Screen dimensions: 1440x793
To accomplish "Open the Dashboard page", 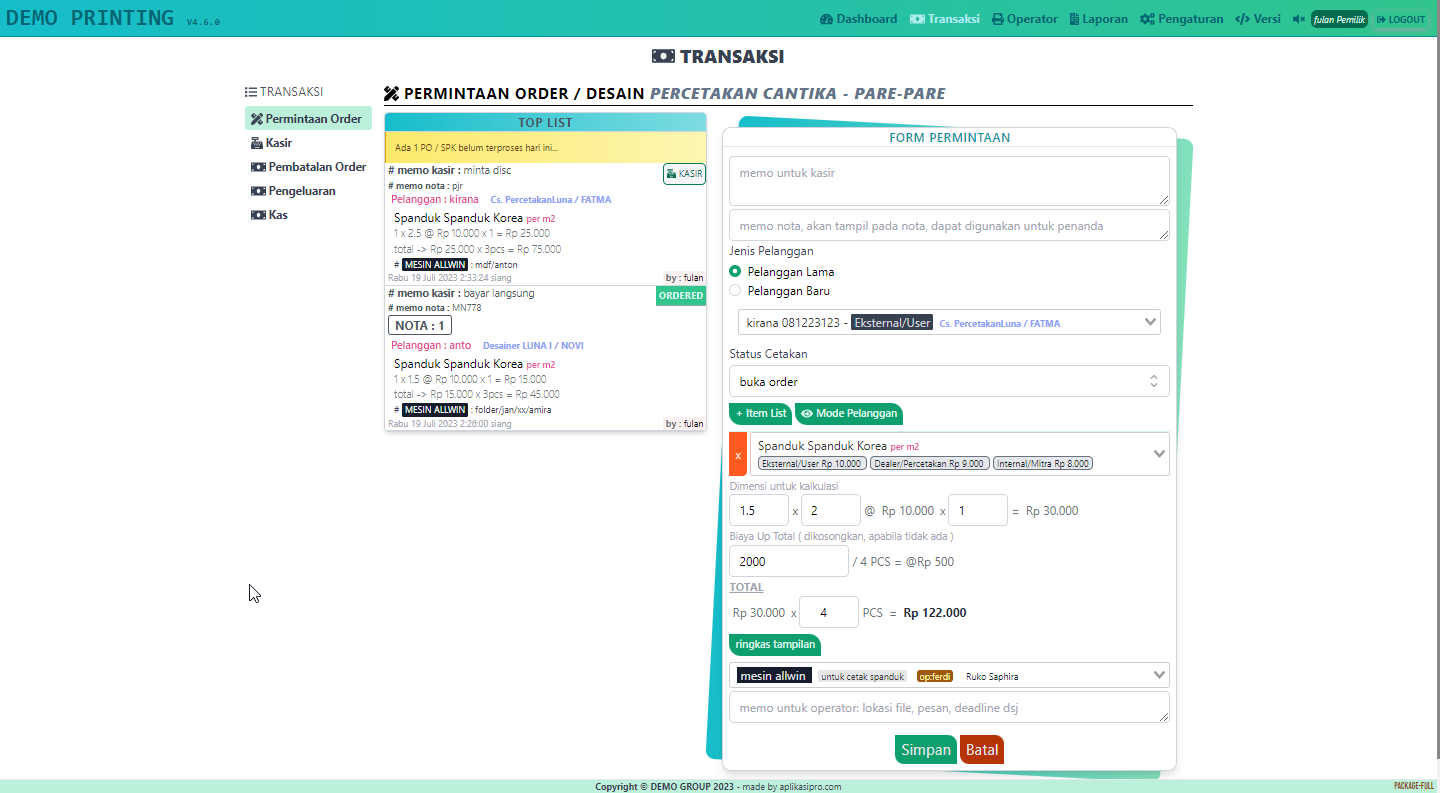I will pos(858,19).
